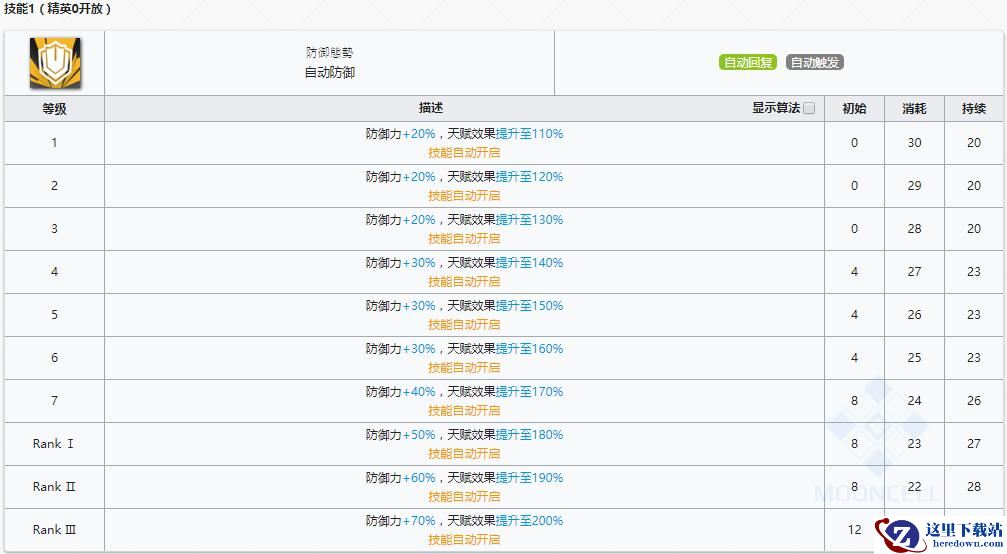Viewport: 1007px width, 554px height.
Task: Click the yellow shield skill icon
Action: pos(54,62)
